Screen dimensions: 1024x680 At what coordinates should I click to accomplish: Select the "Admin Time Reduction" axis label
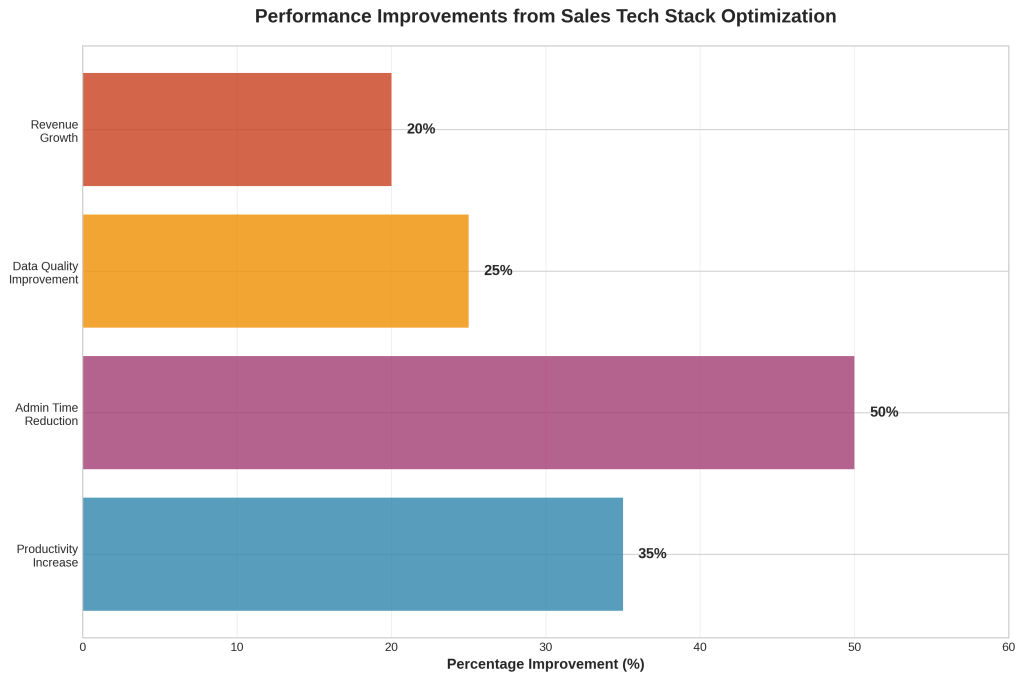(x=47, y=414)
